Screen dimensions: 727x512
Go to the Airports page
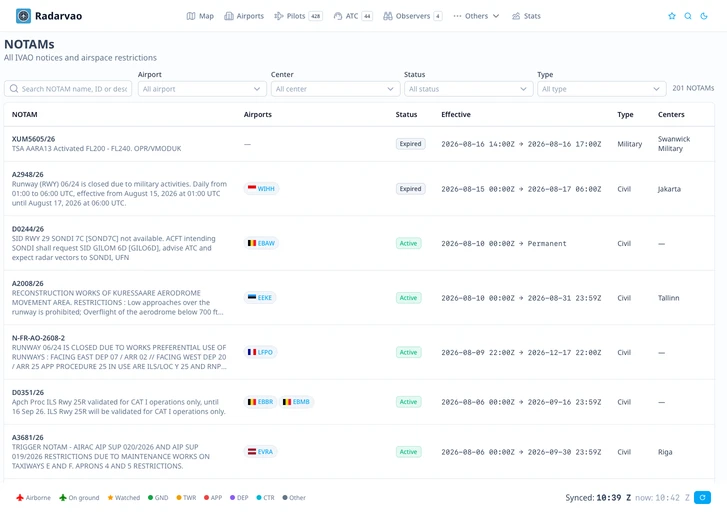[x=244, y=16]
